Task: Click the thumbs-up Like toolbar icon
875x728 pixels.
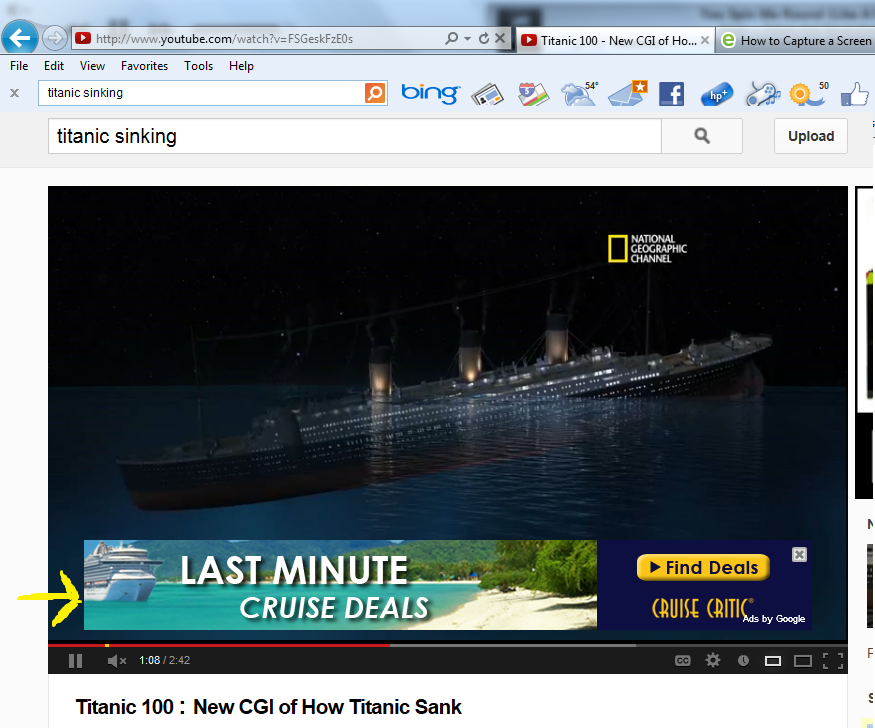Action: (x=854, y=94)
